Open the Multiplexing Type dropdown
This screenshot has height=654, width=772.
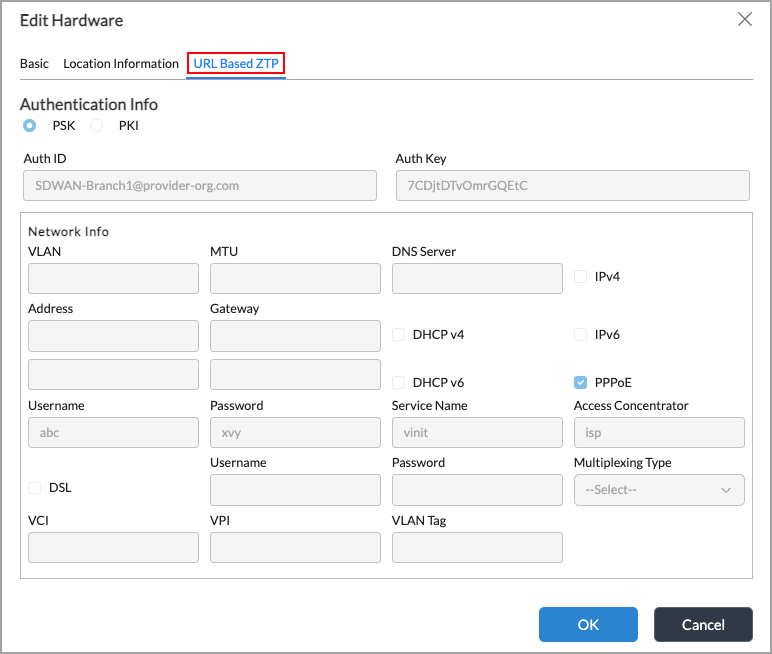[x=659, y=490]
